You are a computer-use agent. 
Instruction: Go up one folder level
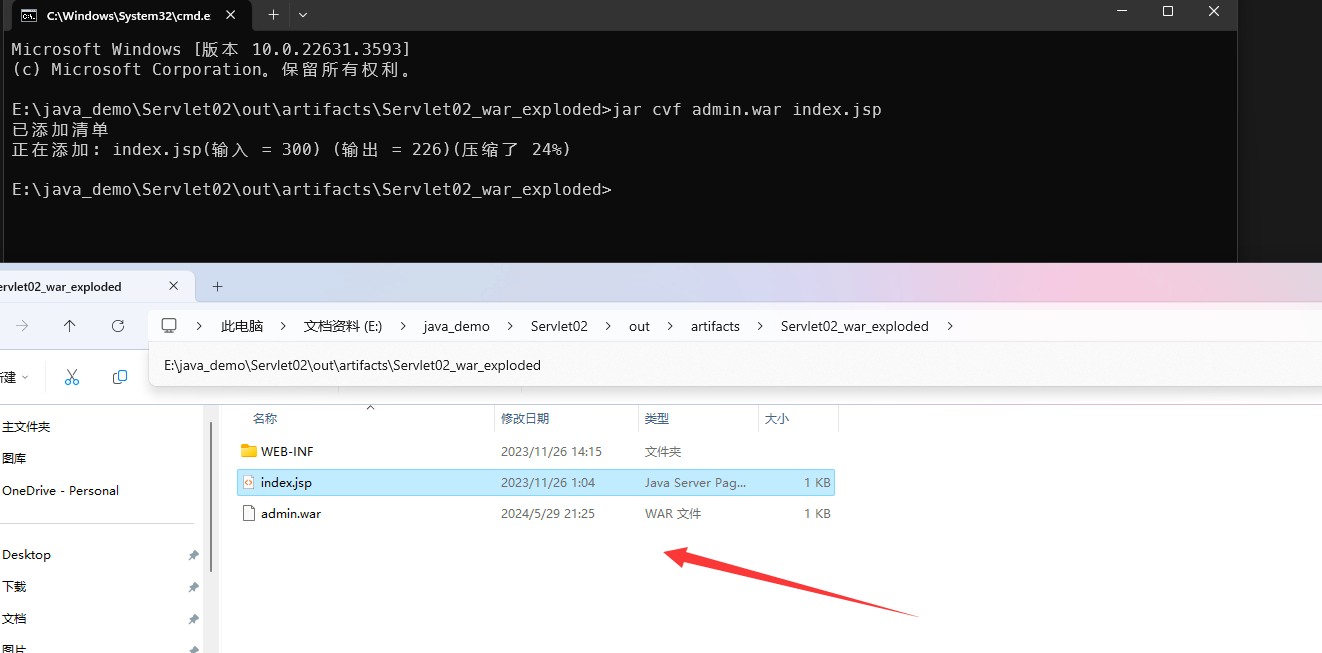(x=69, y=326)
